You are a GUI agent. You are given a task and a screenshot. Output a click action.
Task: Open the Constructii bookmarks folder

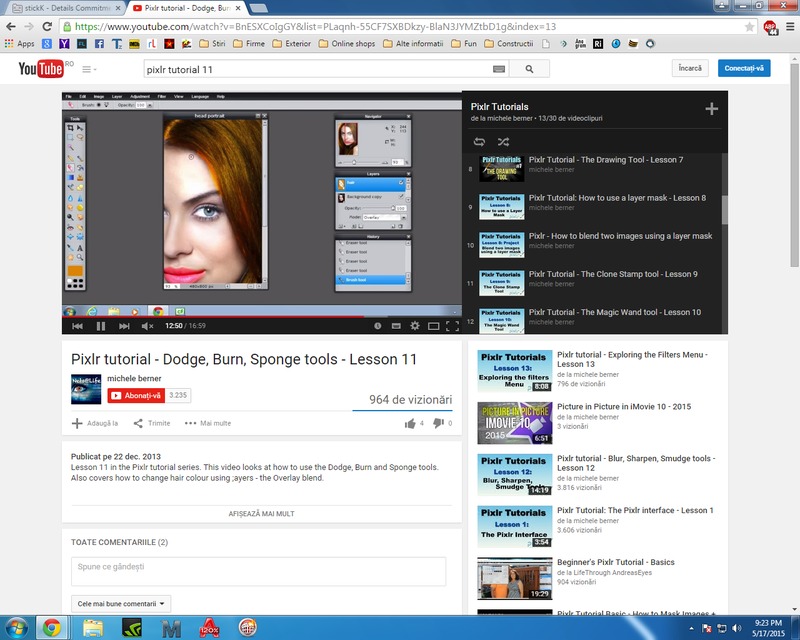coord(509,44)
